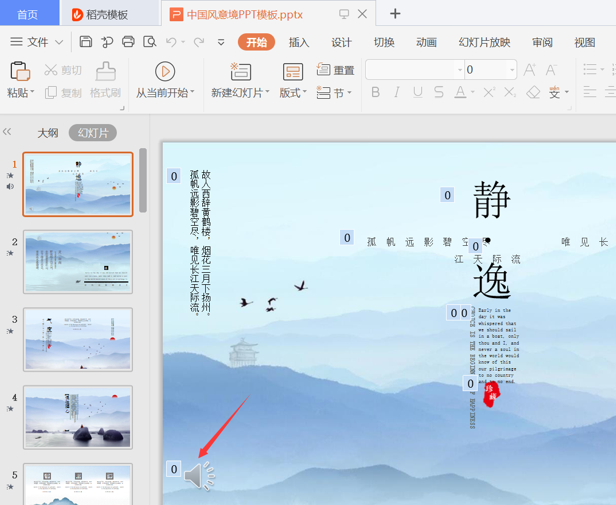Open the View (视图) tab
616x505 pixels.
click(x=585, y=42)
